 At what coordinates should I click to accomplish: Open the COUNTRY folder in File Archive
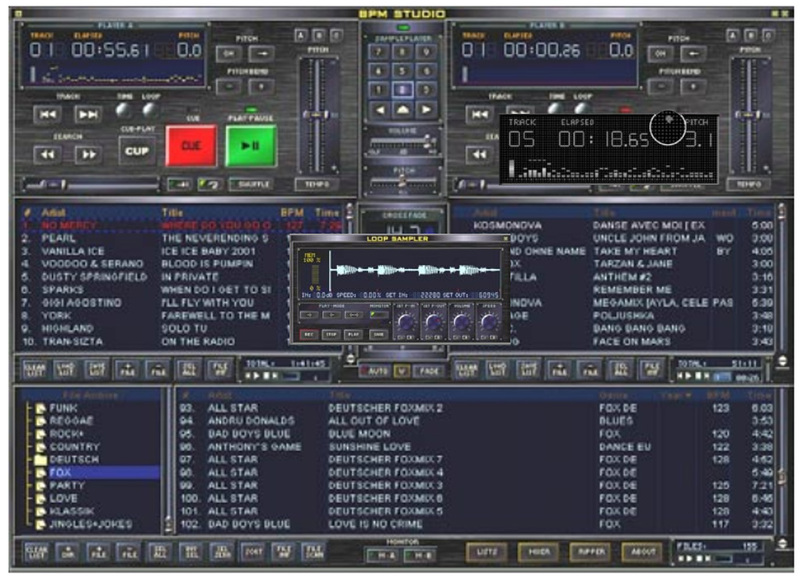[74, 447]
